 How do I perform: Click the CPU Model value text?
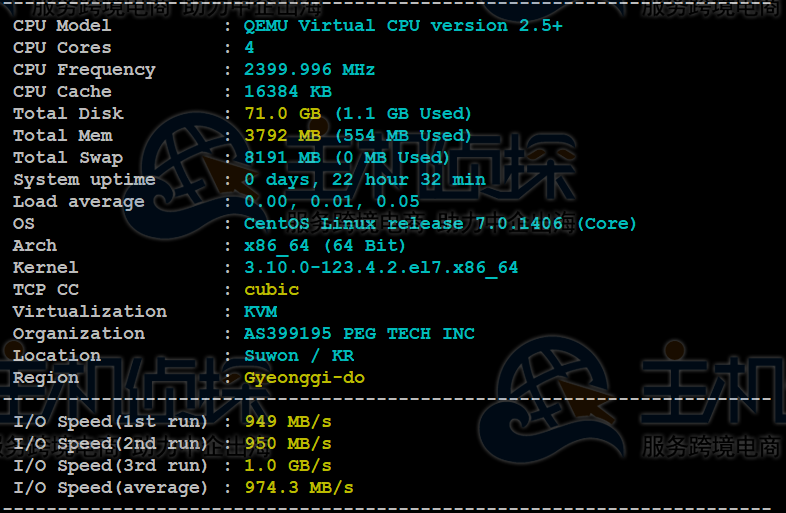[x=403, y=26]
